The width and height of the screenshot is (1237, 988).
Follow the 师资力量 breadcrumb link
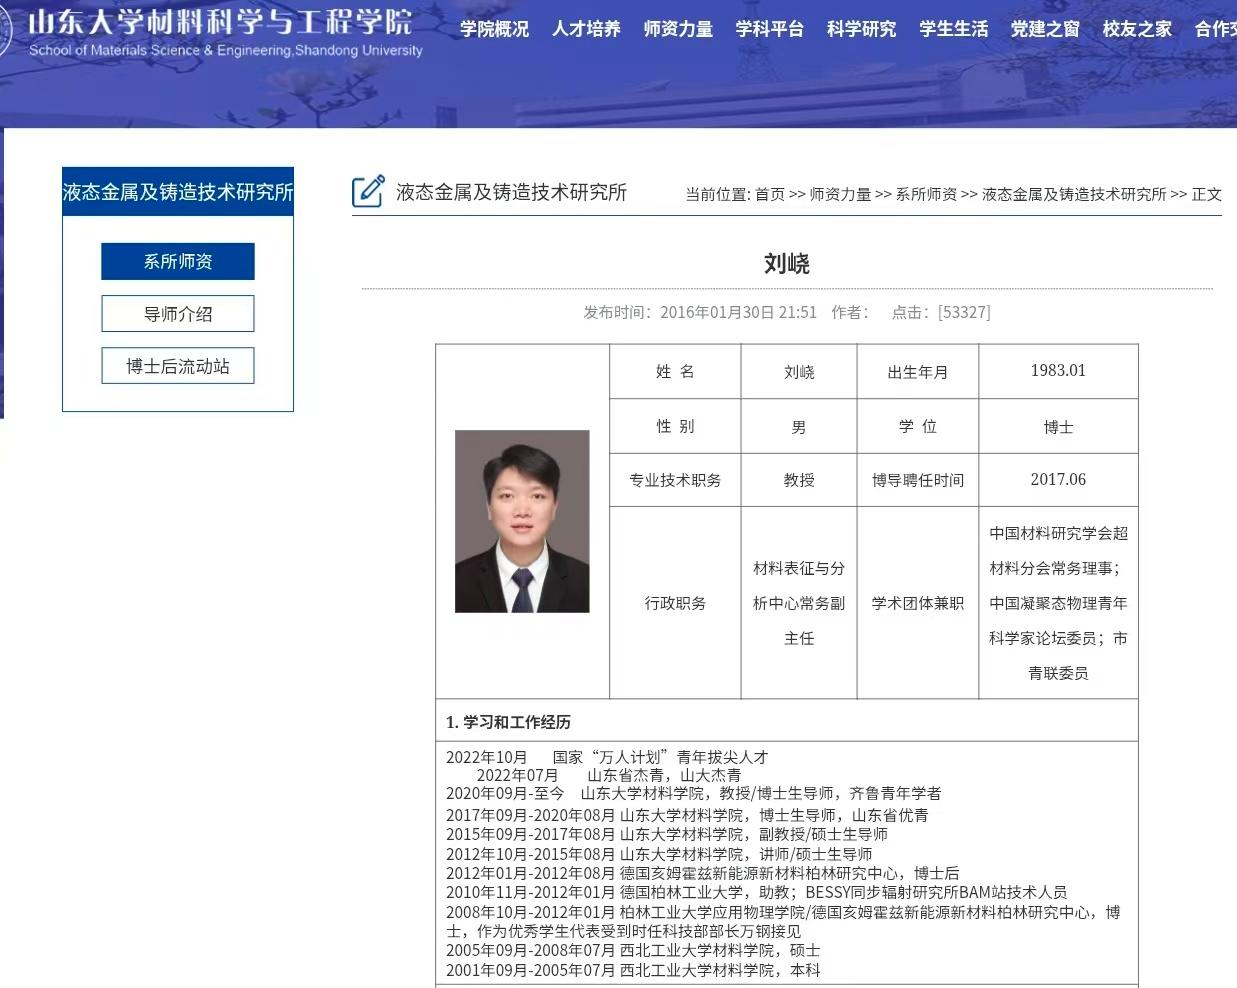840,194
